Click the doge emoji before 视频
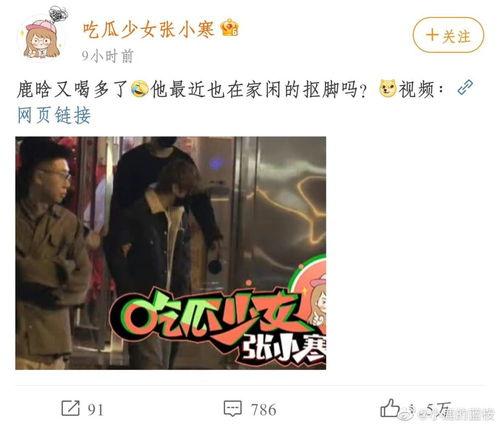The height and width of the screenshot is (426, 499). click(x=388, y=89)
